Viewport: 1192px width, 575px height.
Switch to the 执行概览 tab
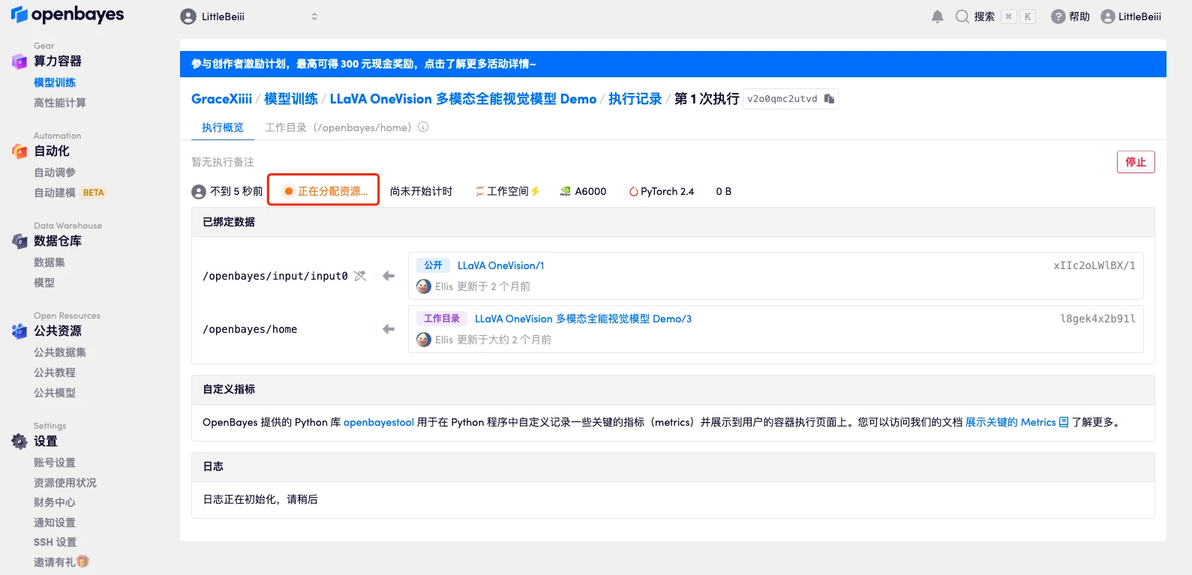tap(223, 127)
